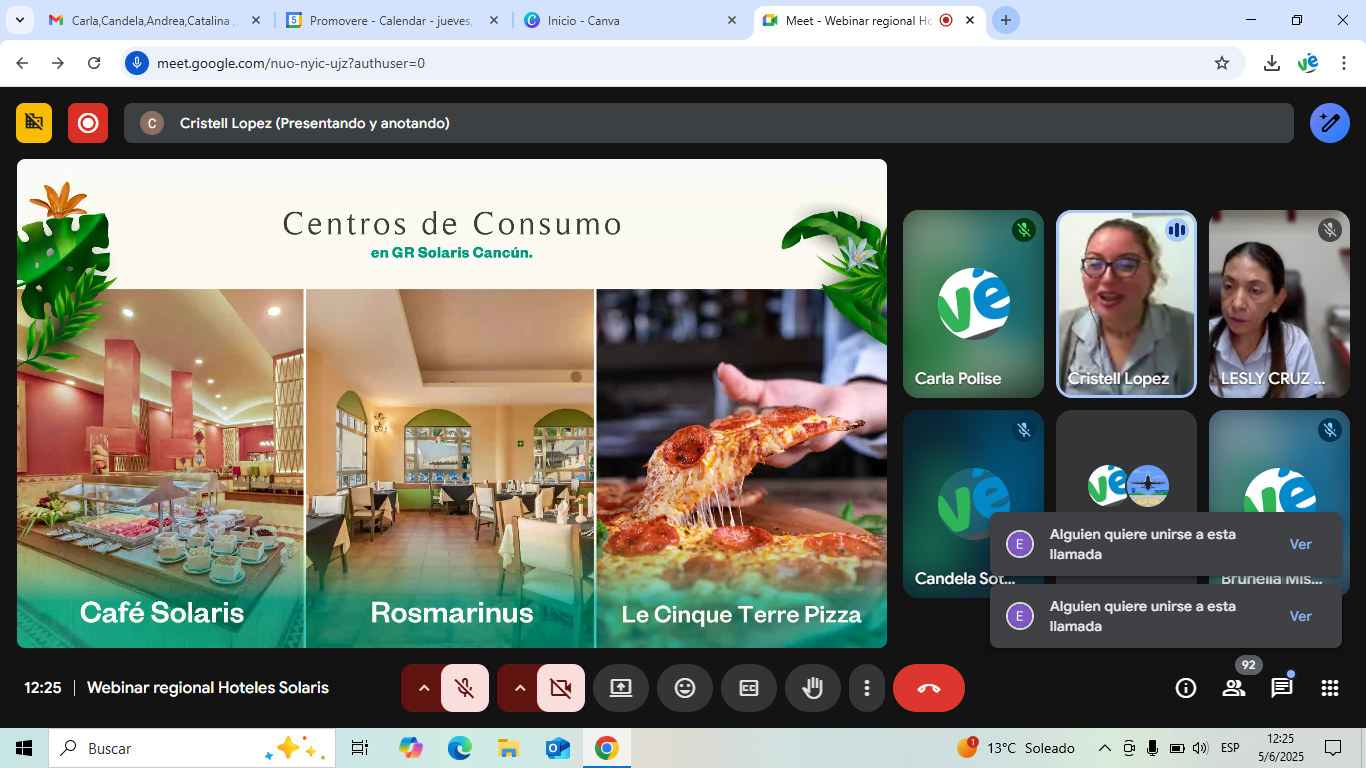Click the yellow presentation icon at top left
This screenshot has height=768, width=1366.
pos(34,123)
